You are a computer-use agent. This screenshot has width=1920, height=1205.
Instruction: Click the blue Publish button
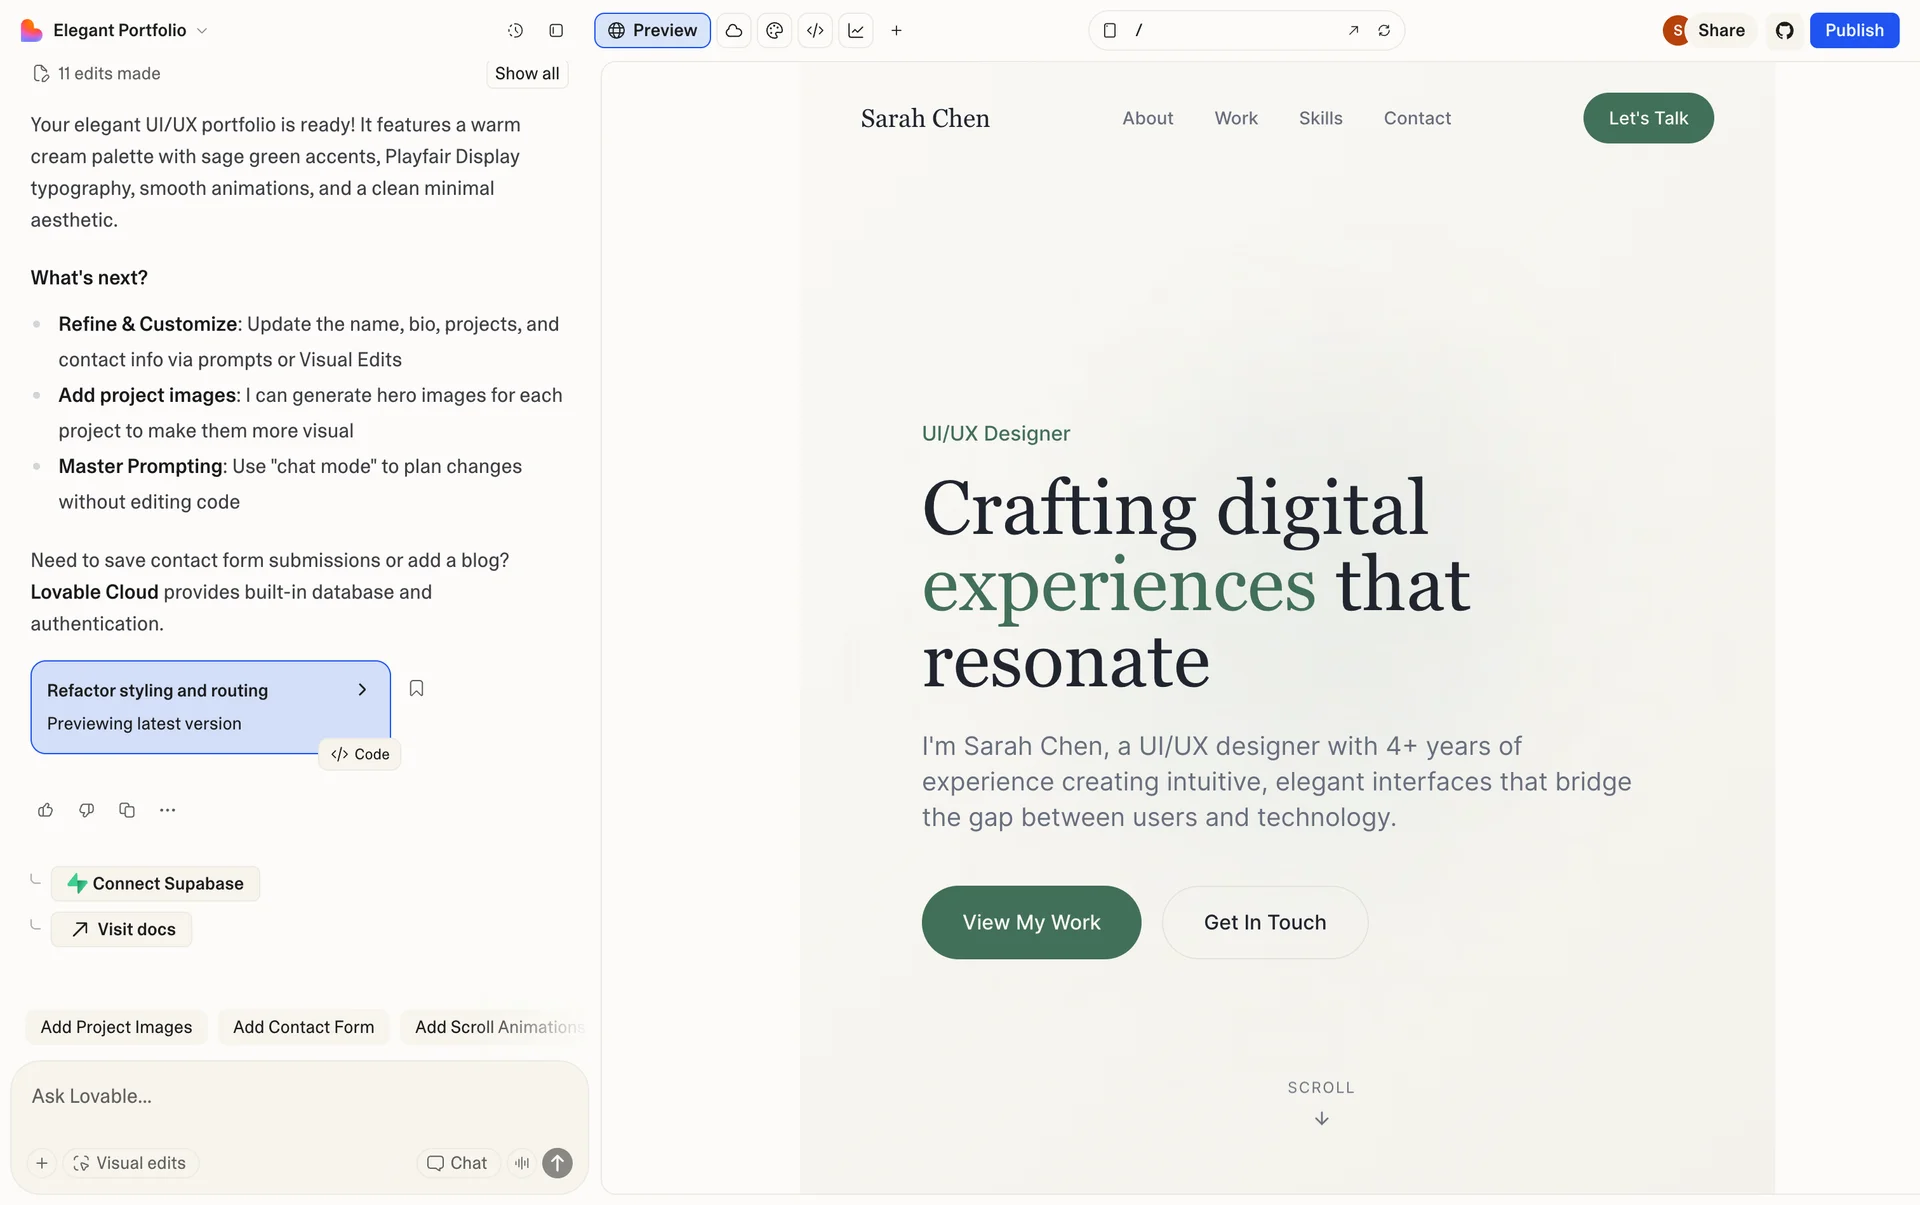click(x=1854, y=30)
